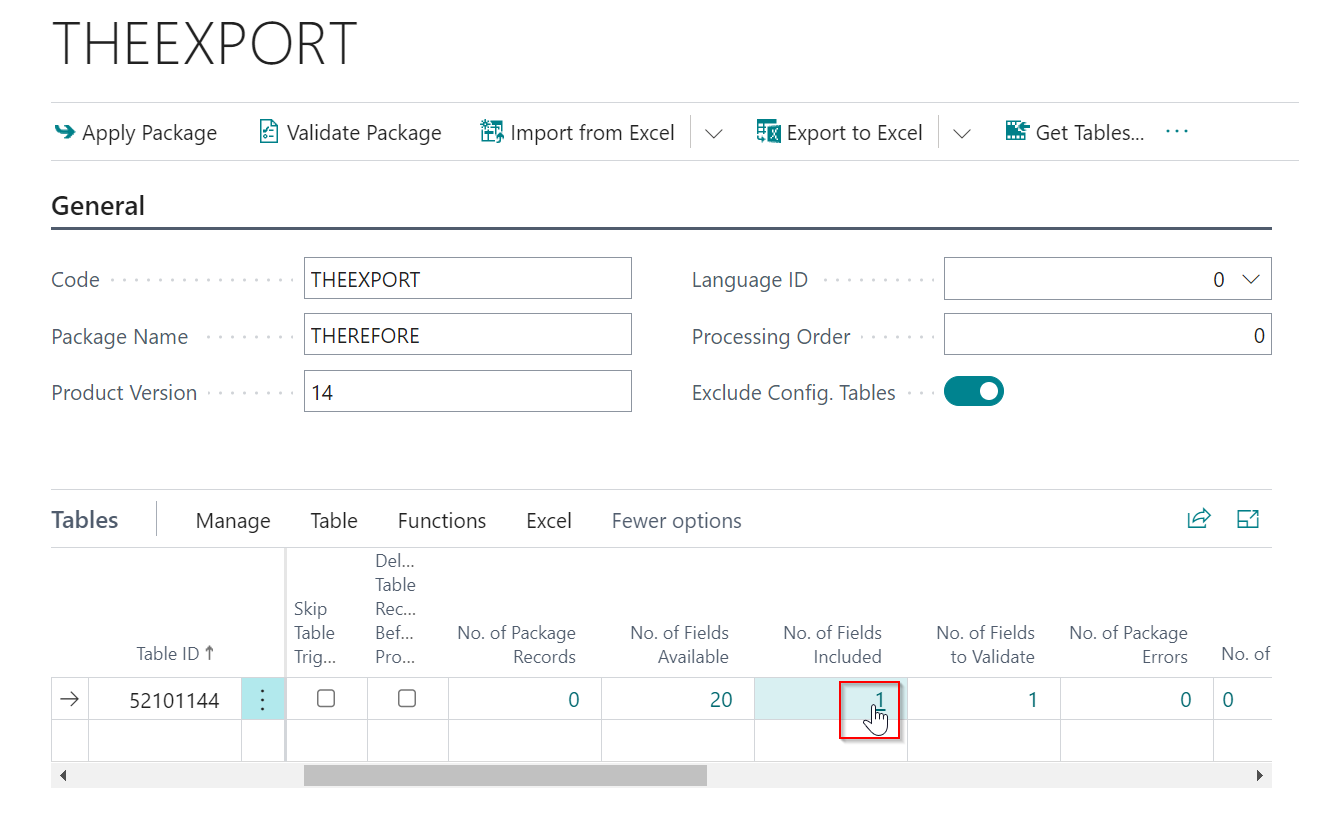Expand the Tables part to full page
The width and height of the screenshot is (1328, 814).
(1247, 518)
